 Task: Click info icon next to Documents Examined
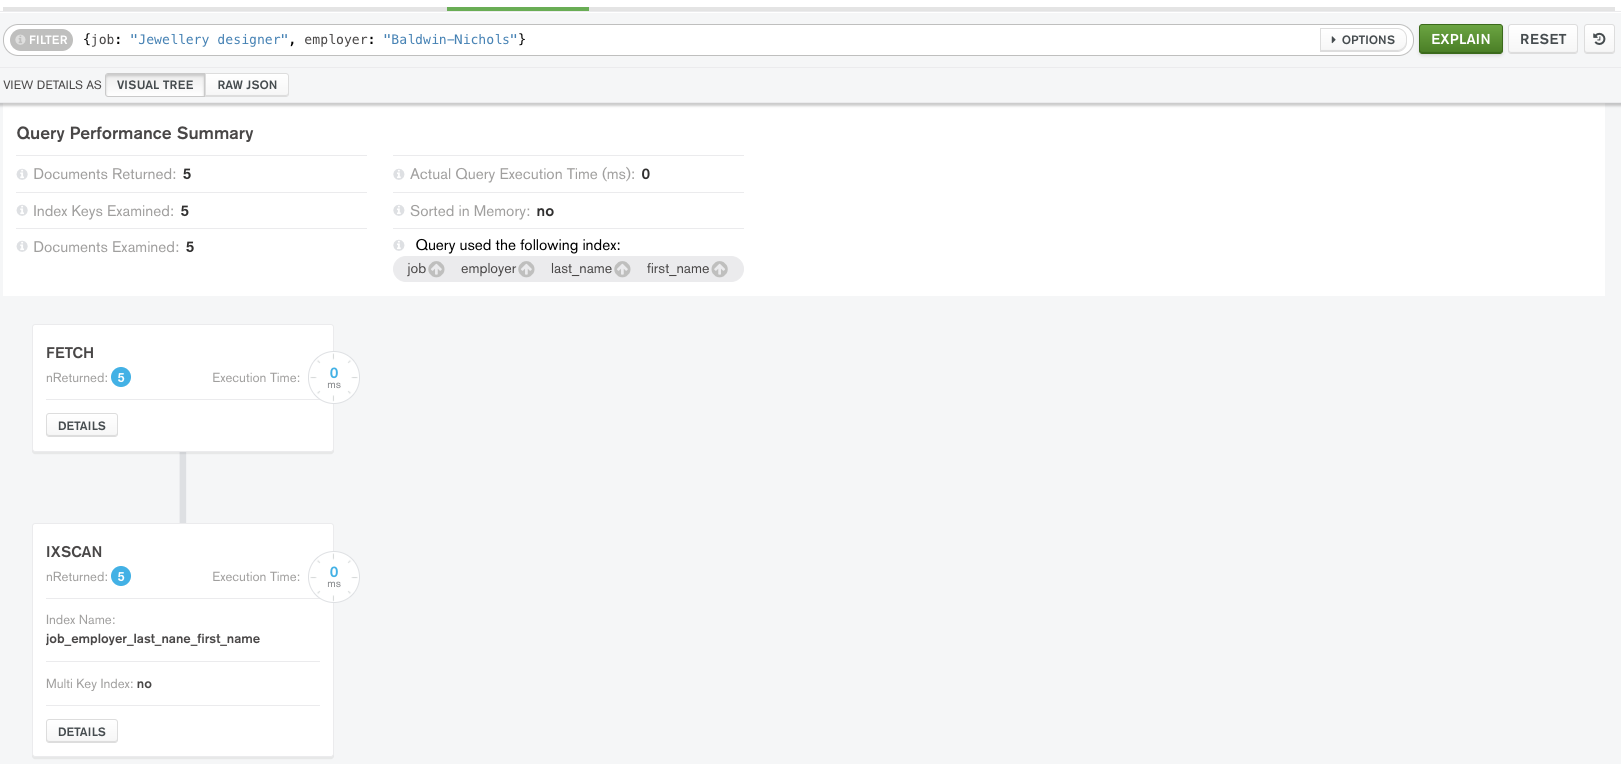point(22,247)
